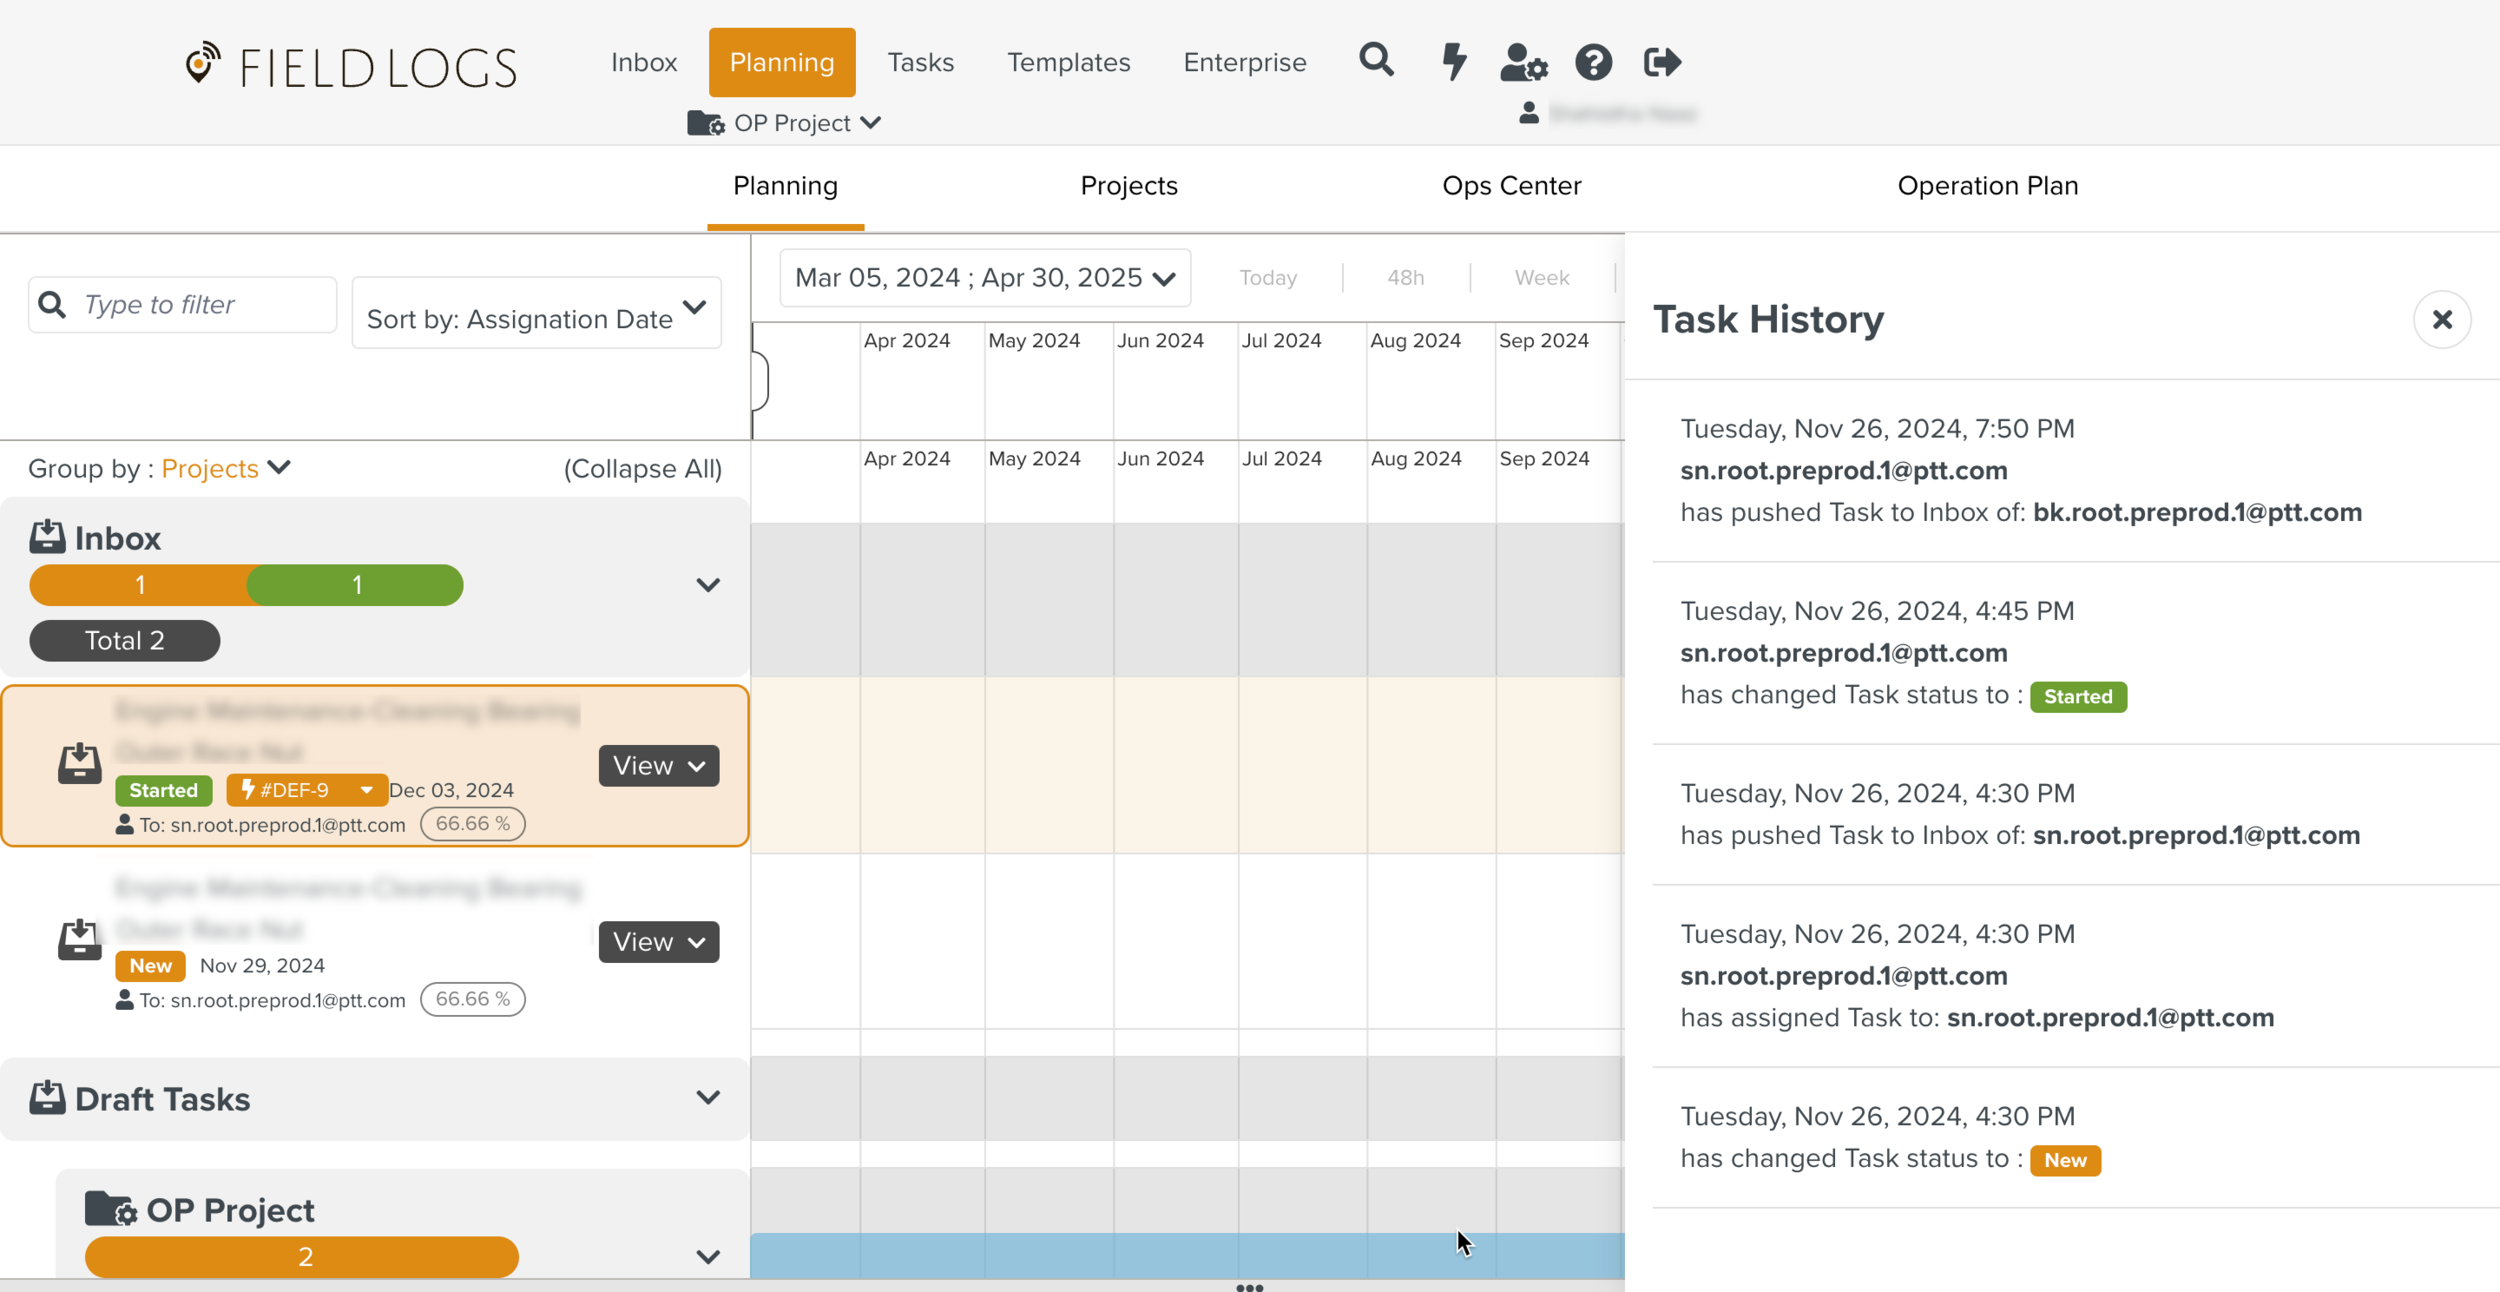This screenshot has height=1292, width=2500.
Task: Collapse the Inbox group chevron
Action: (708, 585)
